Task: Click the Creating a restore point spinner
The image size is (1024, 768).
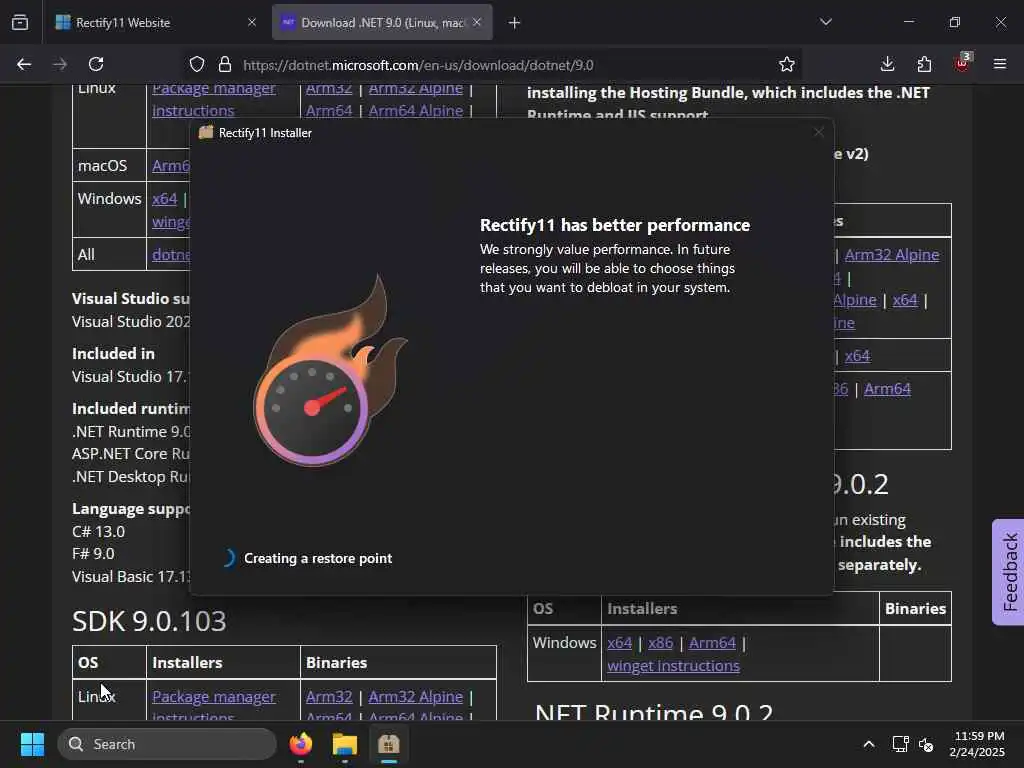Action: [228, 558]
